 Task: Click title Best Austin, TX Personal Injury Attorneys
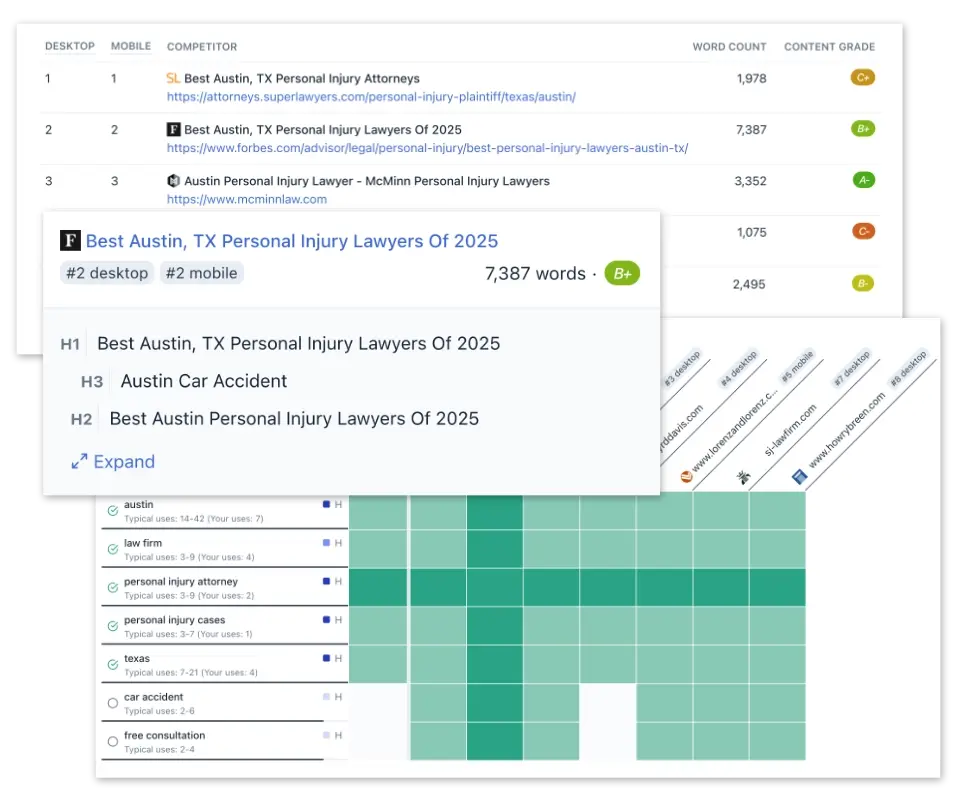(302, 79)
